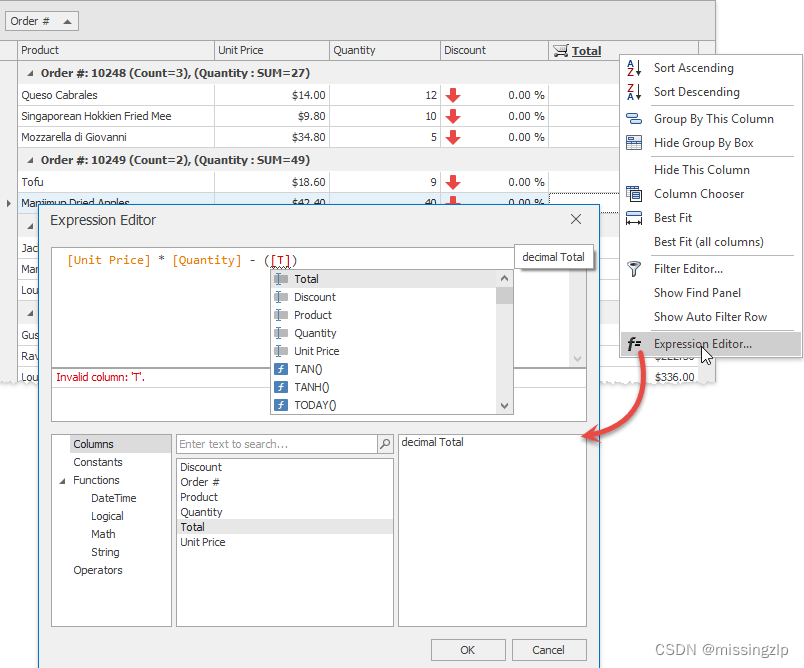Click Cancel in Expression Editor
Screen dimensions: 804x668
549,650
